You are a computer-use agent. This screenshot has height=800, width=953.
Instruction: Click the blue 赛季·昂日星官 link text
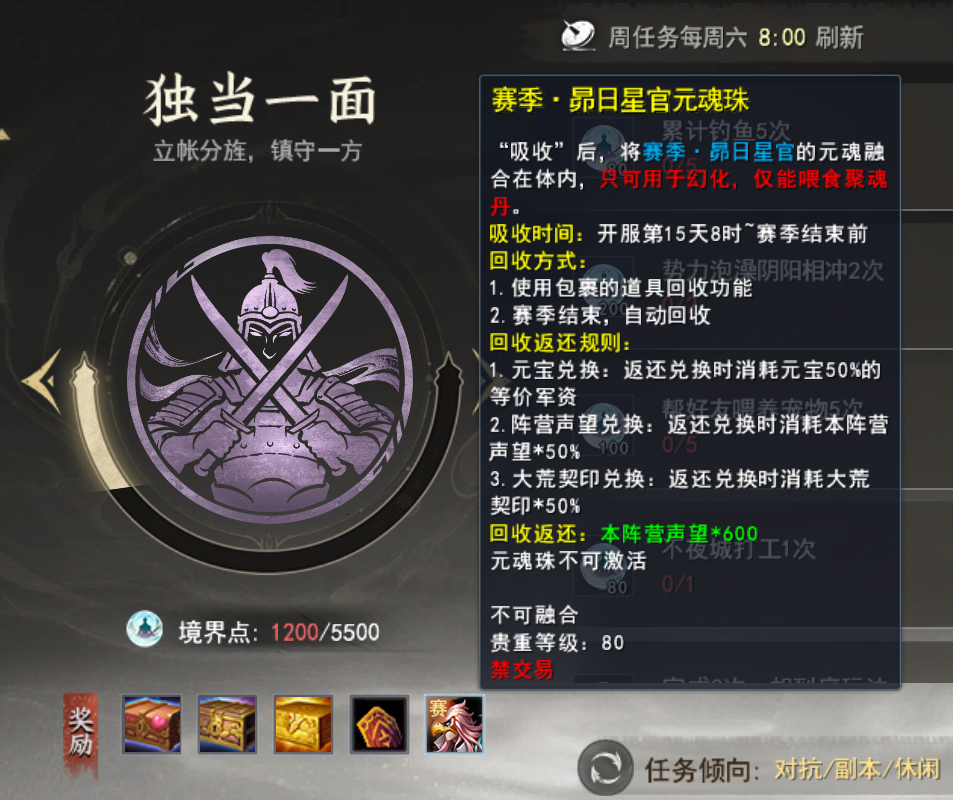[720, 151]
